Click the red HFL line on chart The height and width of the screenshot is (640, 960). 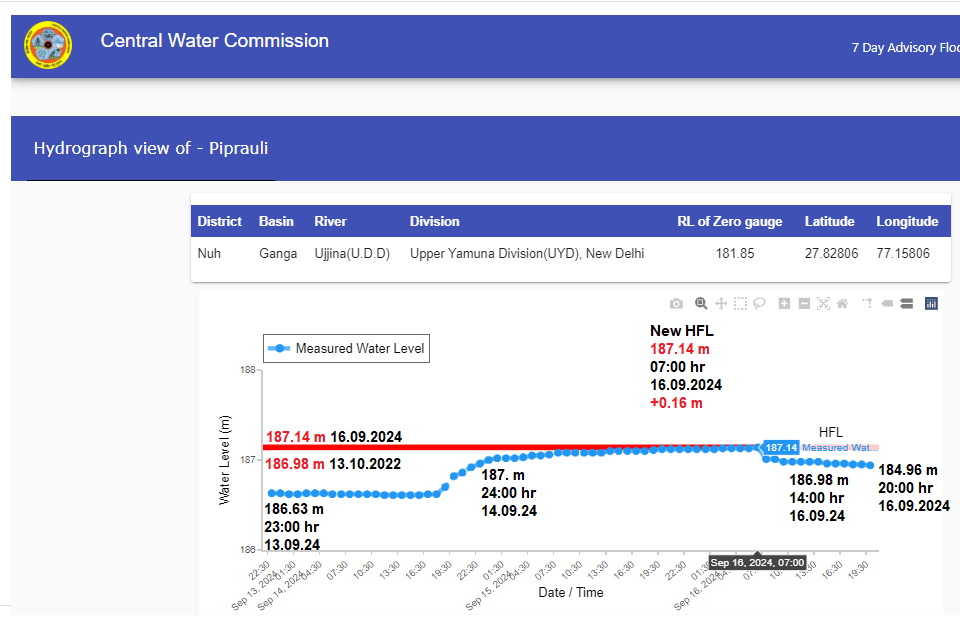tap(500, 447)
